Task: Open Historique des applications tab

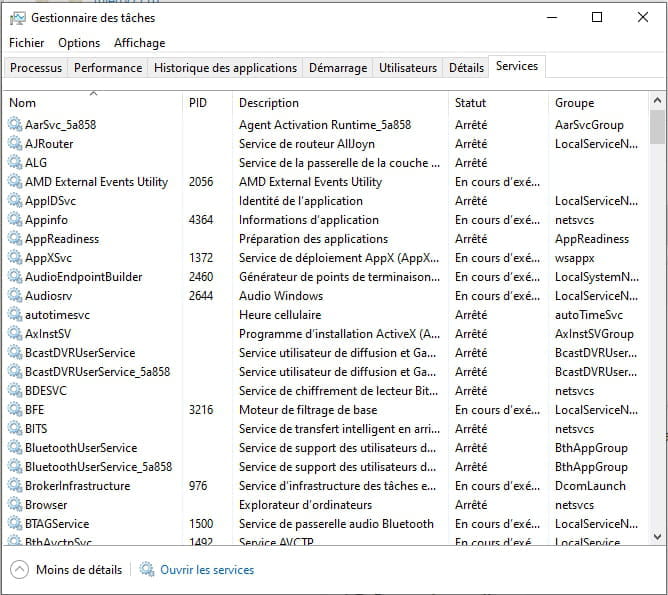Action: tap(225, 68)
